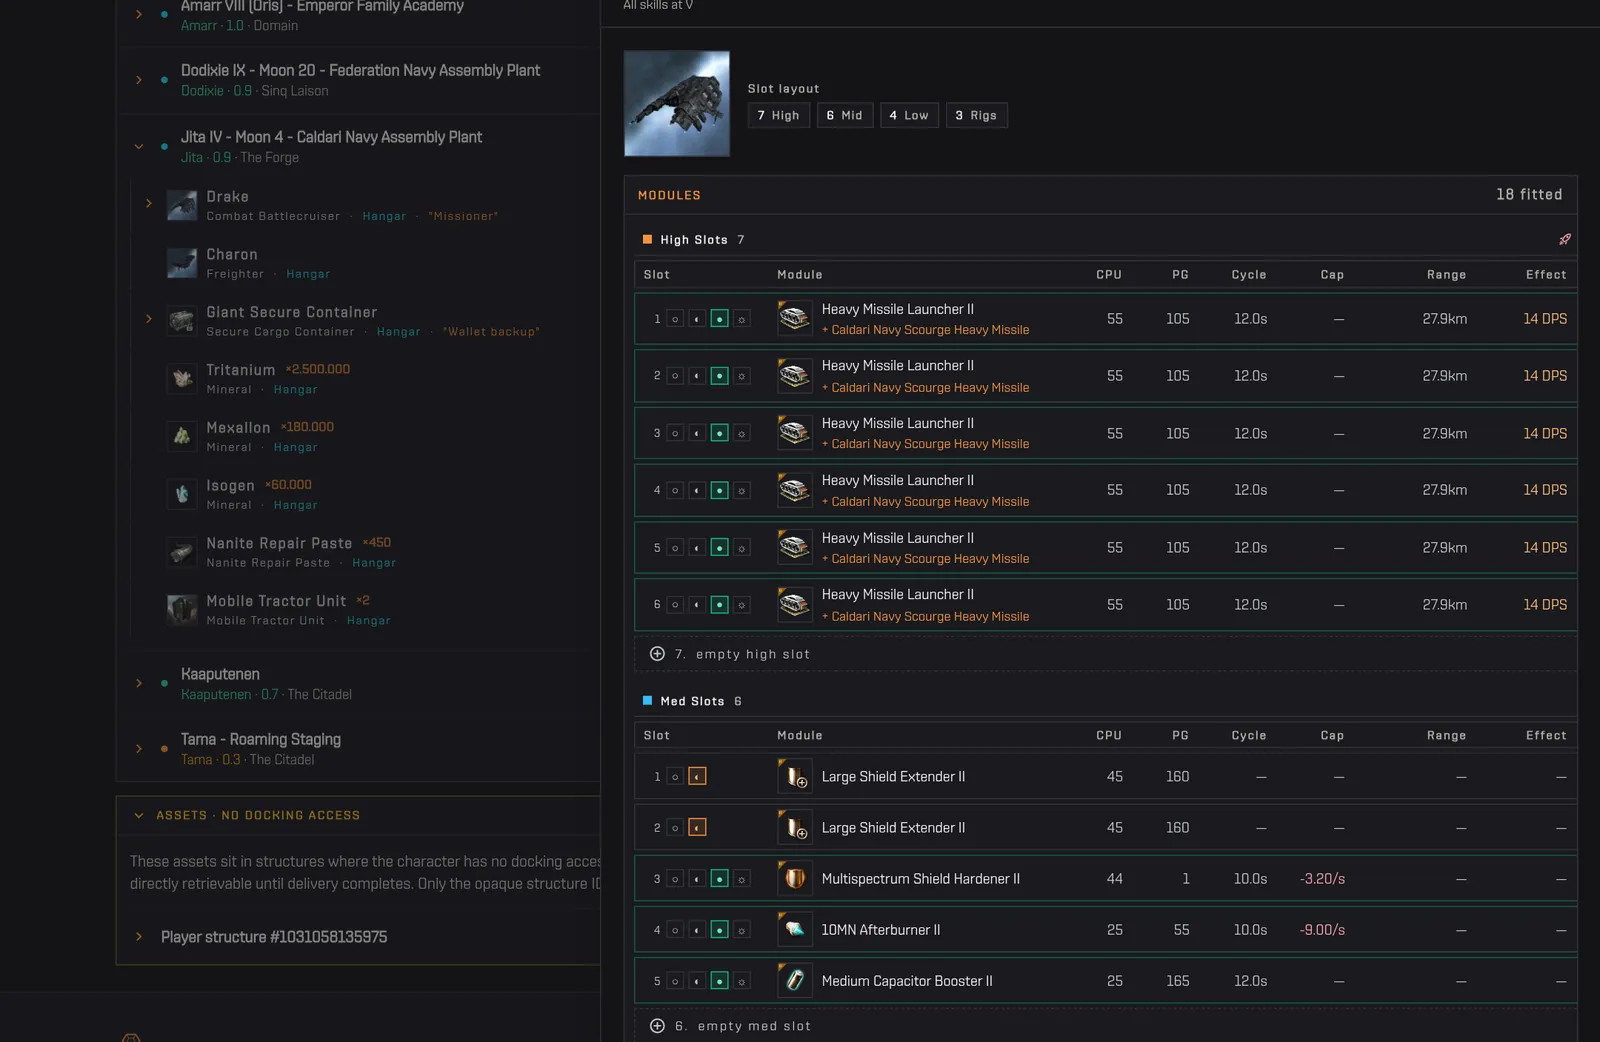Click the Mexallon mineral icon

point(182,436)
